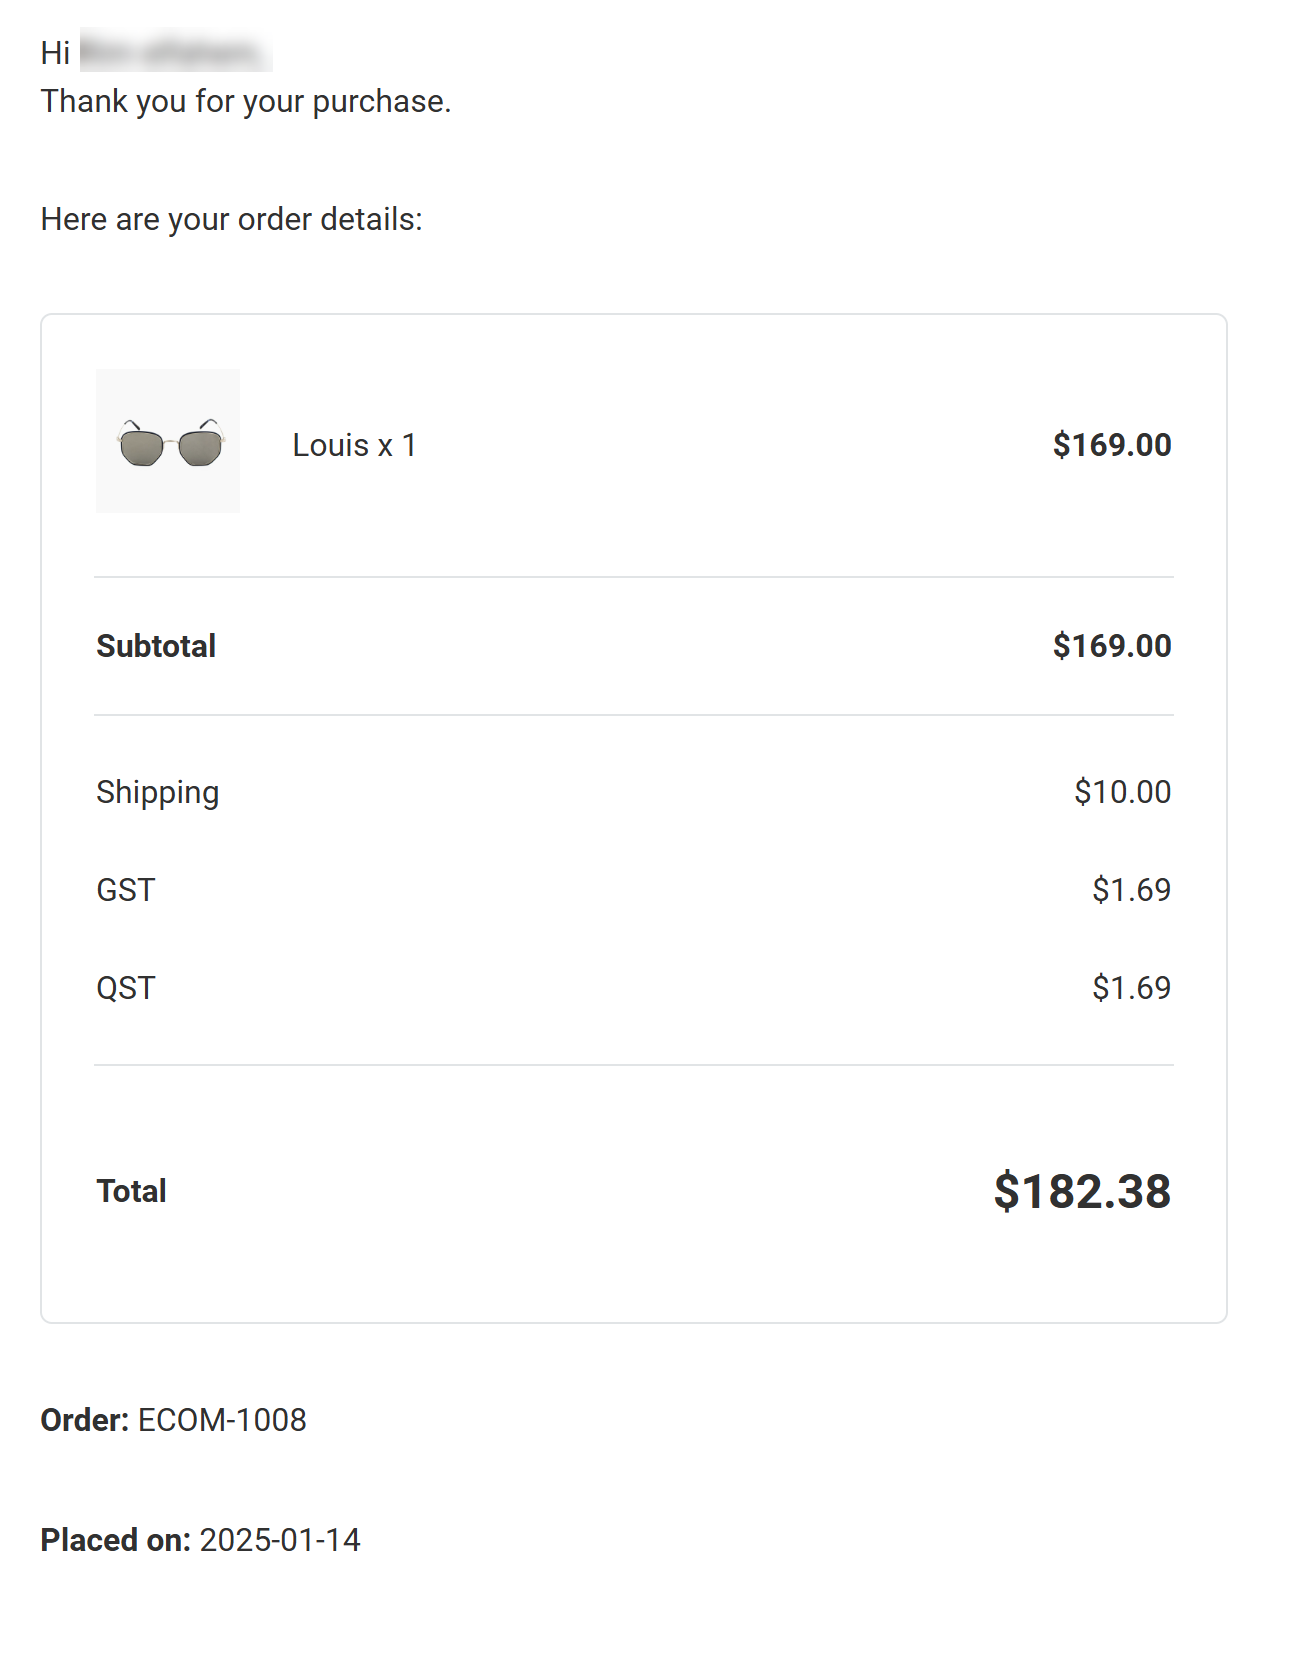Click the $1.69 amount in the QST row
The image size is (1292, 1667).
[1131, 988]
